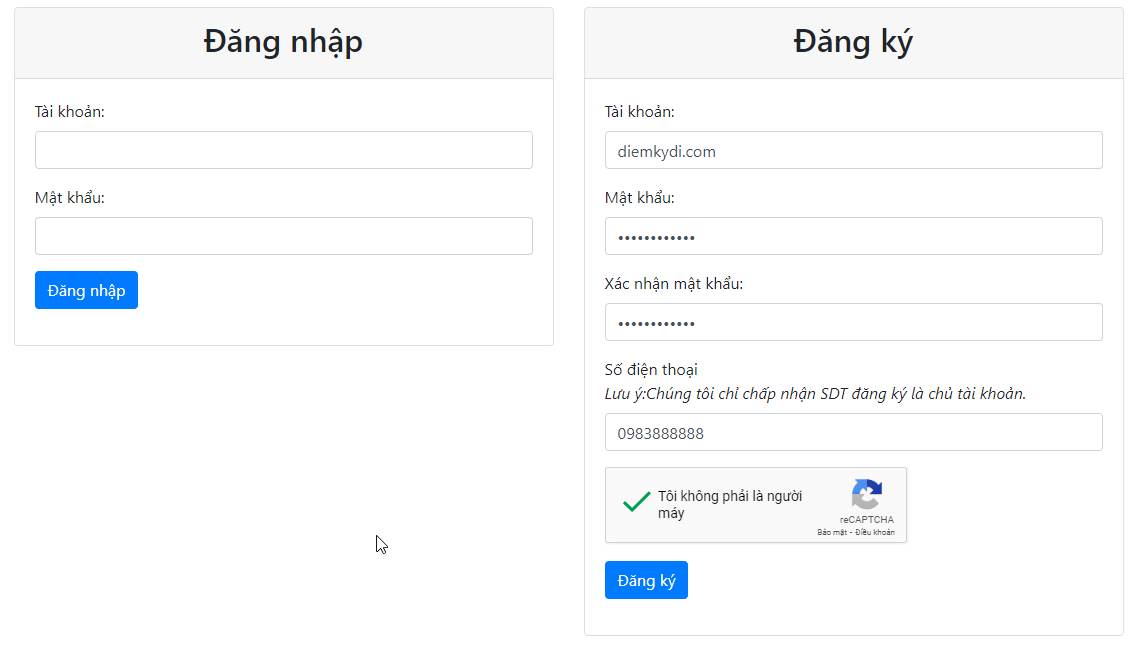The width and height of the screenshot is (1137, 649).
Task: Click the 'Đăng ký' panel heading
Action: tap(853, 42)
